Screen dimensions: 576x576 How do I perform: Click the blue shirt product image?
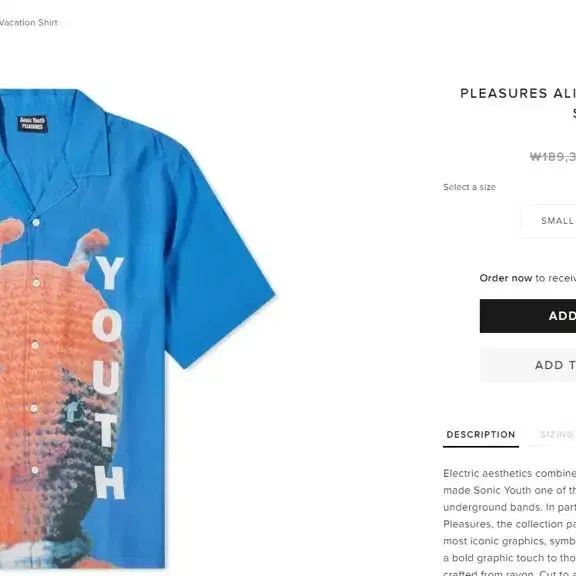(x=136, y=329)
